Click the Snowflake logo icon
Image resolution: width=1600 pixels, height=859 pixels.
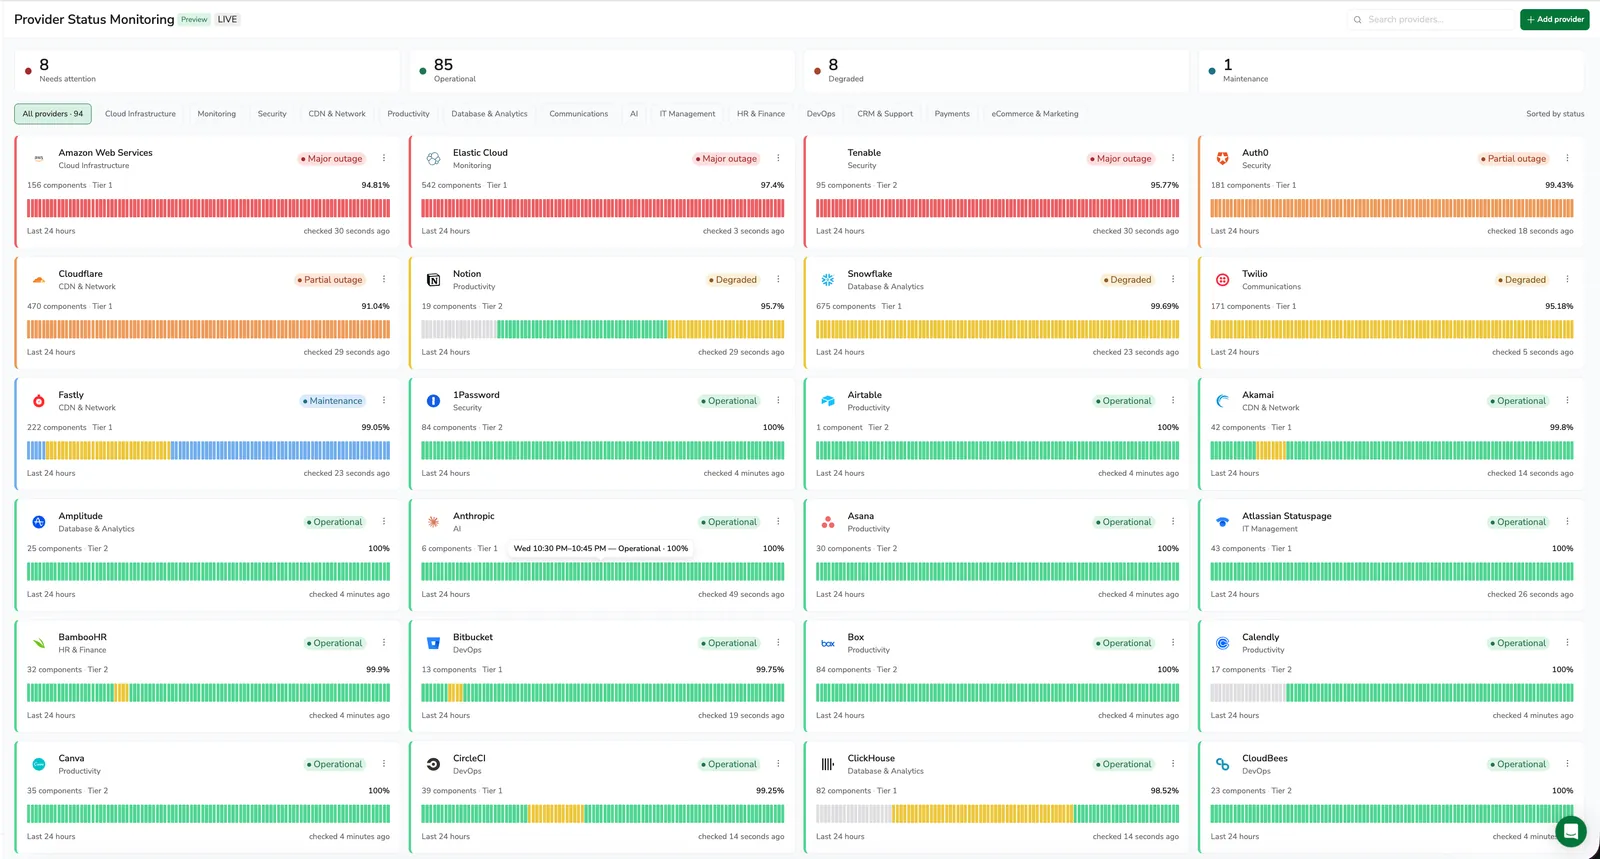coord(828,280)
